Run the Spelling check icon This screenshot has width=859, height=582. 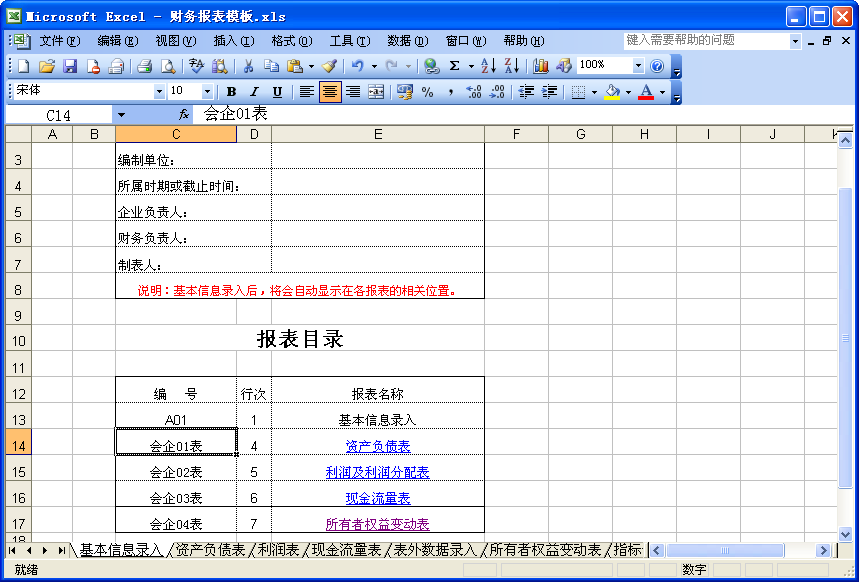click(x=196, y=66)
